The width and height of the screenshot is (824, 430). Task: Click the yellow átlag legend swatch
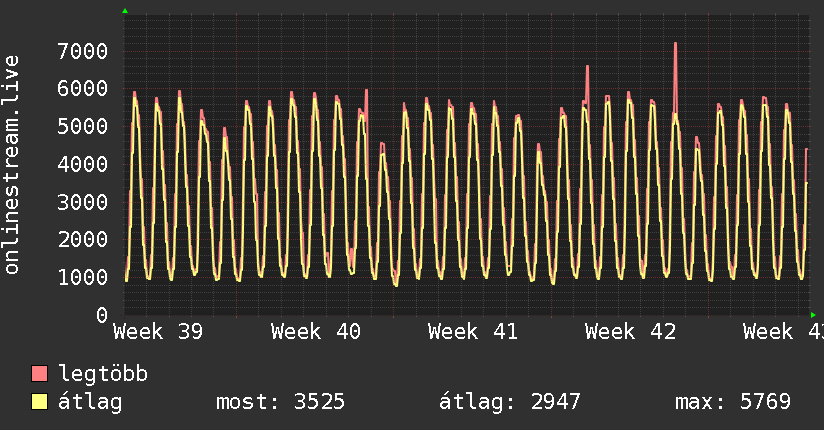[x=39, y=402]
